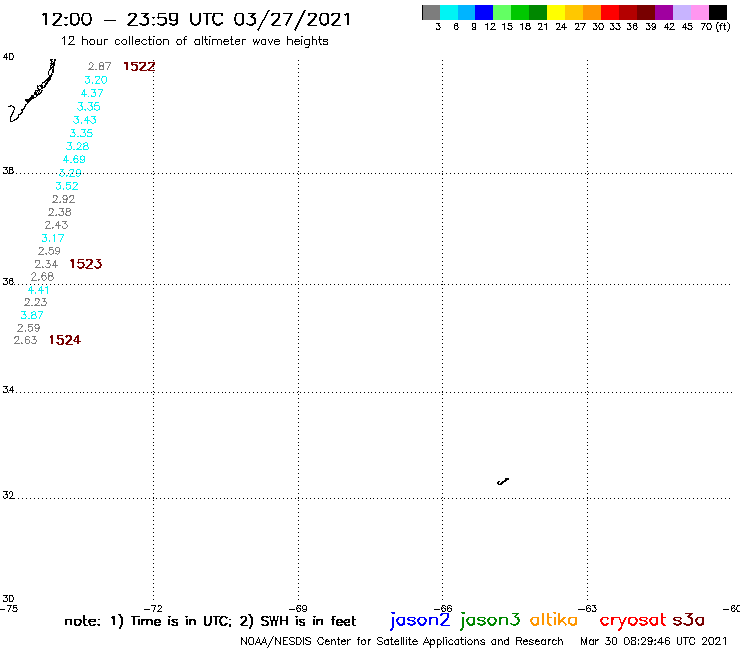This screenshot has height=650, width=740.
Task: Click the 4.37 wave height value
Action: pos(92,93)
